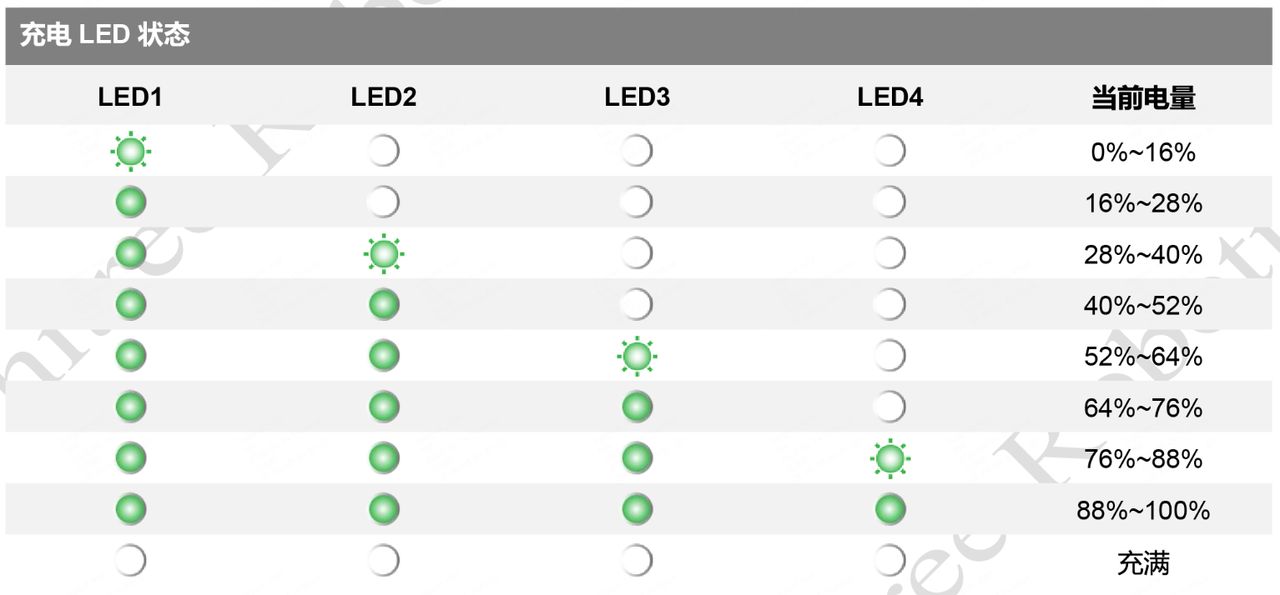Click the off LED4 in the 充满 row
This screenshot has width=1280, height=595.
889,561
